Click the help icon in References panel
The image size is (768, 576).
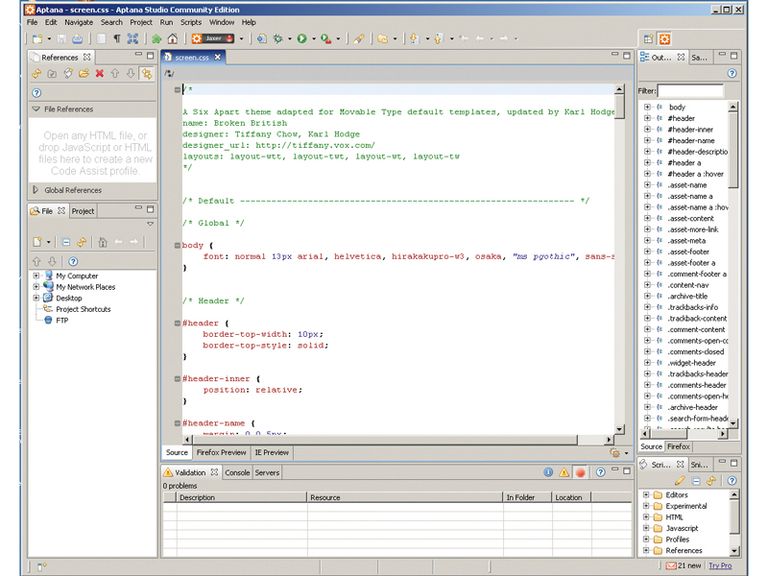pos(37,93)
